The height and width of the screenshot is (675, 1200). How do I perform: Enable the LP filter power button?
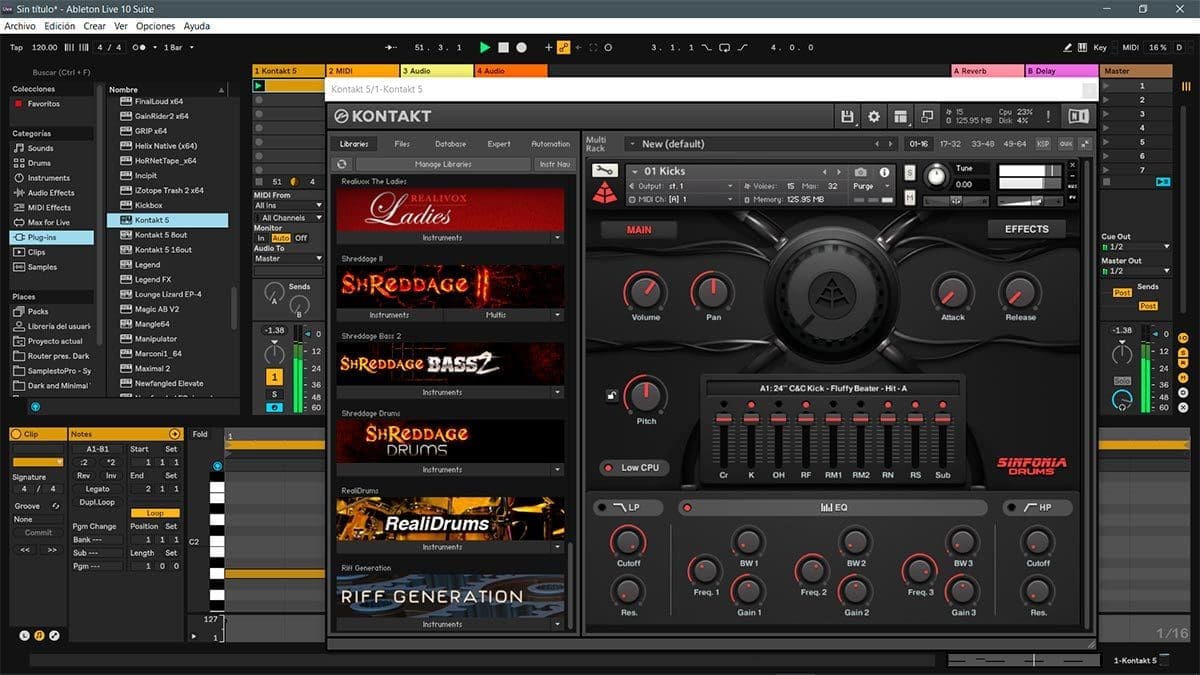click(x=601, y=508)
